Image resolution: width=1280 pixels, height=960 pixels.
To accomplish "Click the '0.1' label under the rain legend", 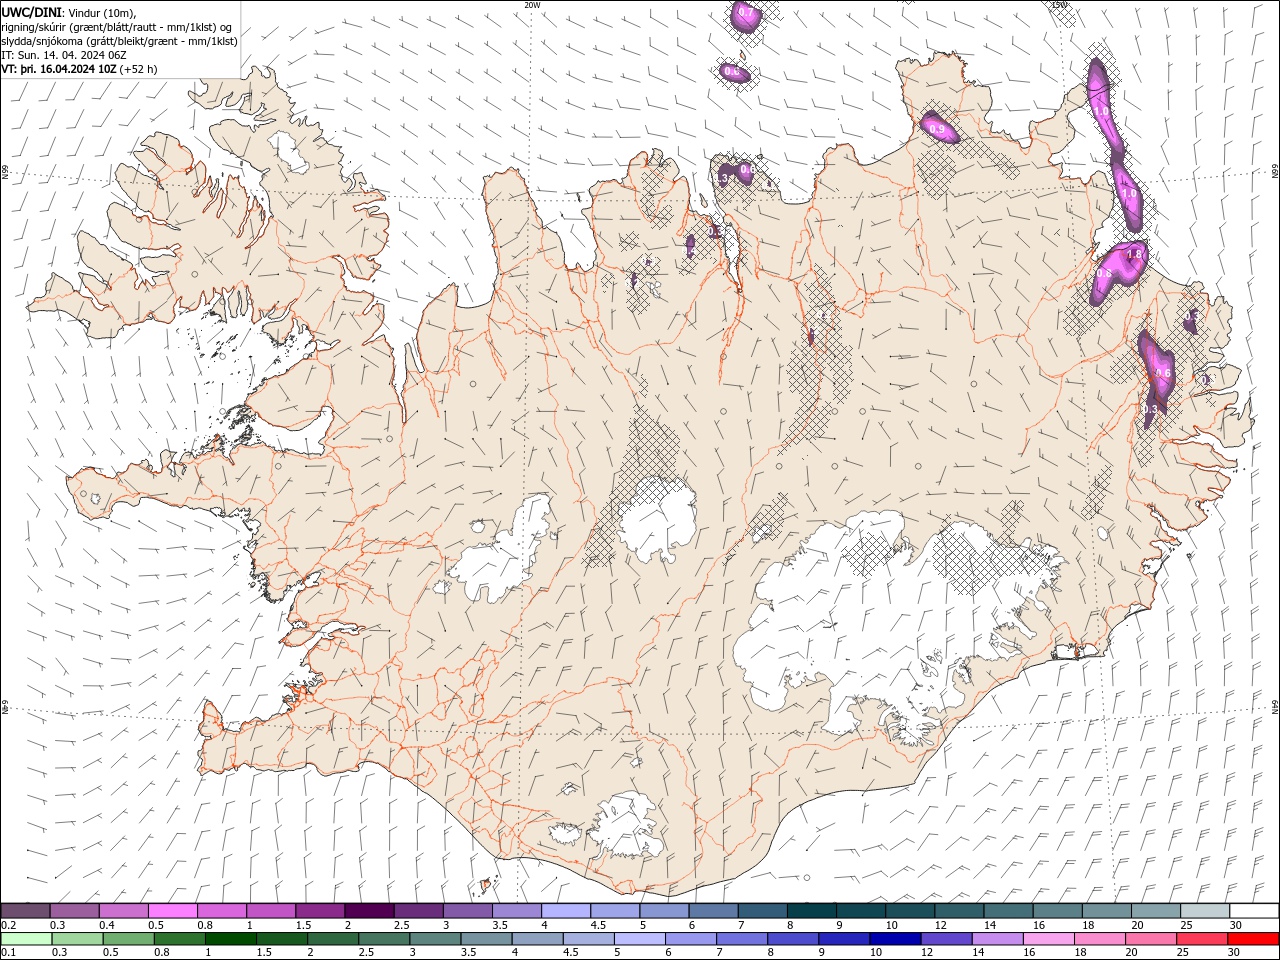I will pos(10,953).
